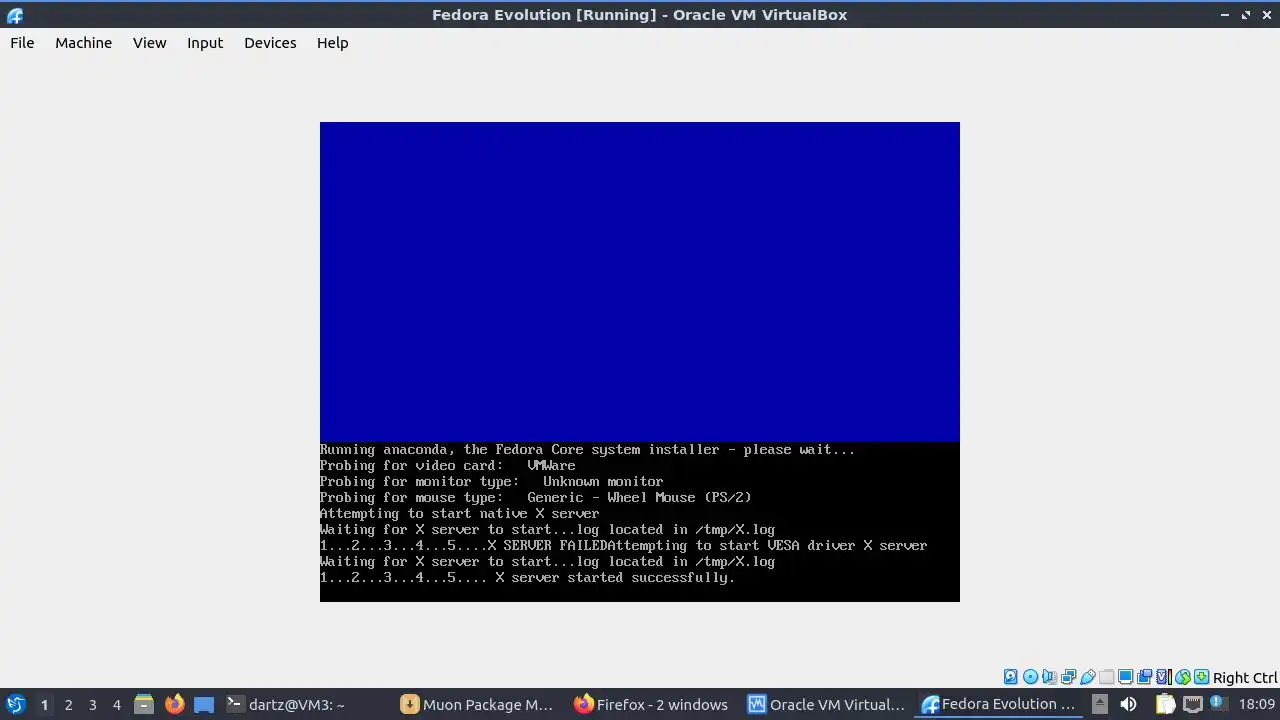The width and height of the screenshot is (1280, 720).
Task: Switch to workspace 2
Action: [x=68, y=705]
